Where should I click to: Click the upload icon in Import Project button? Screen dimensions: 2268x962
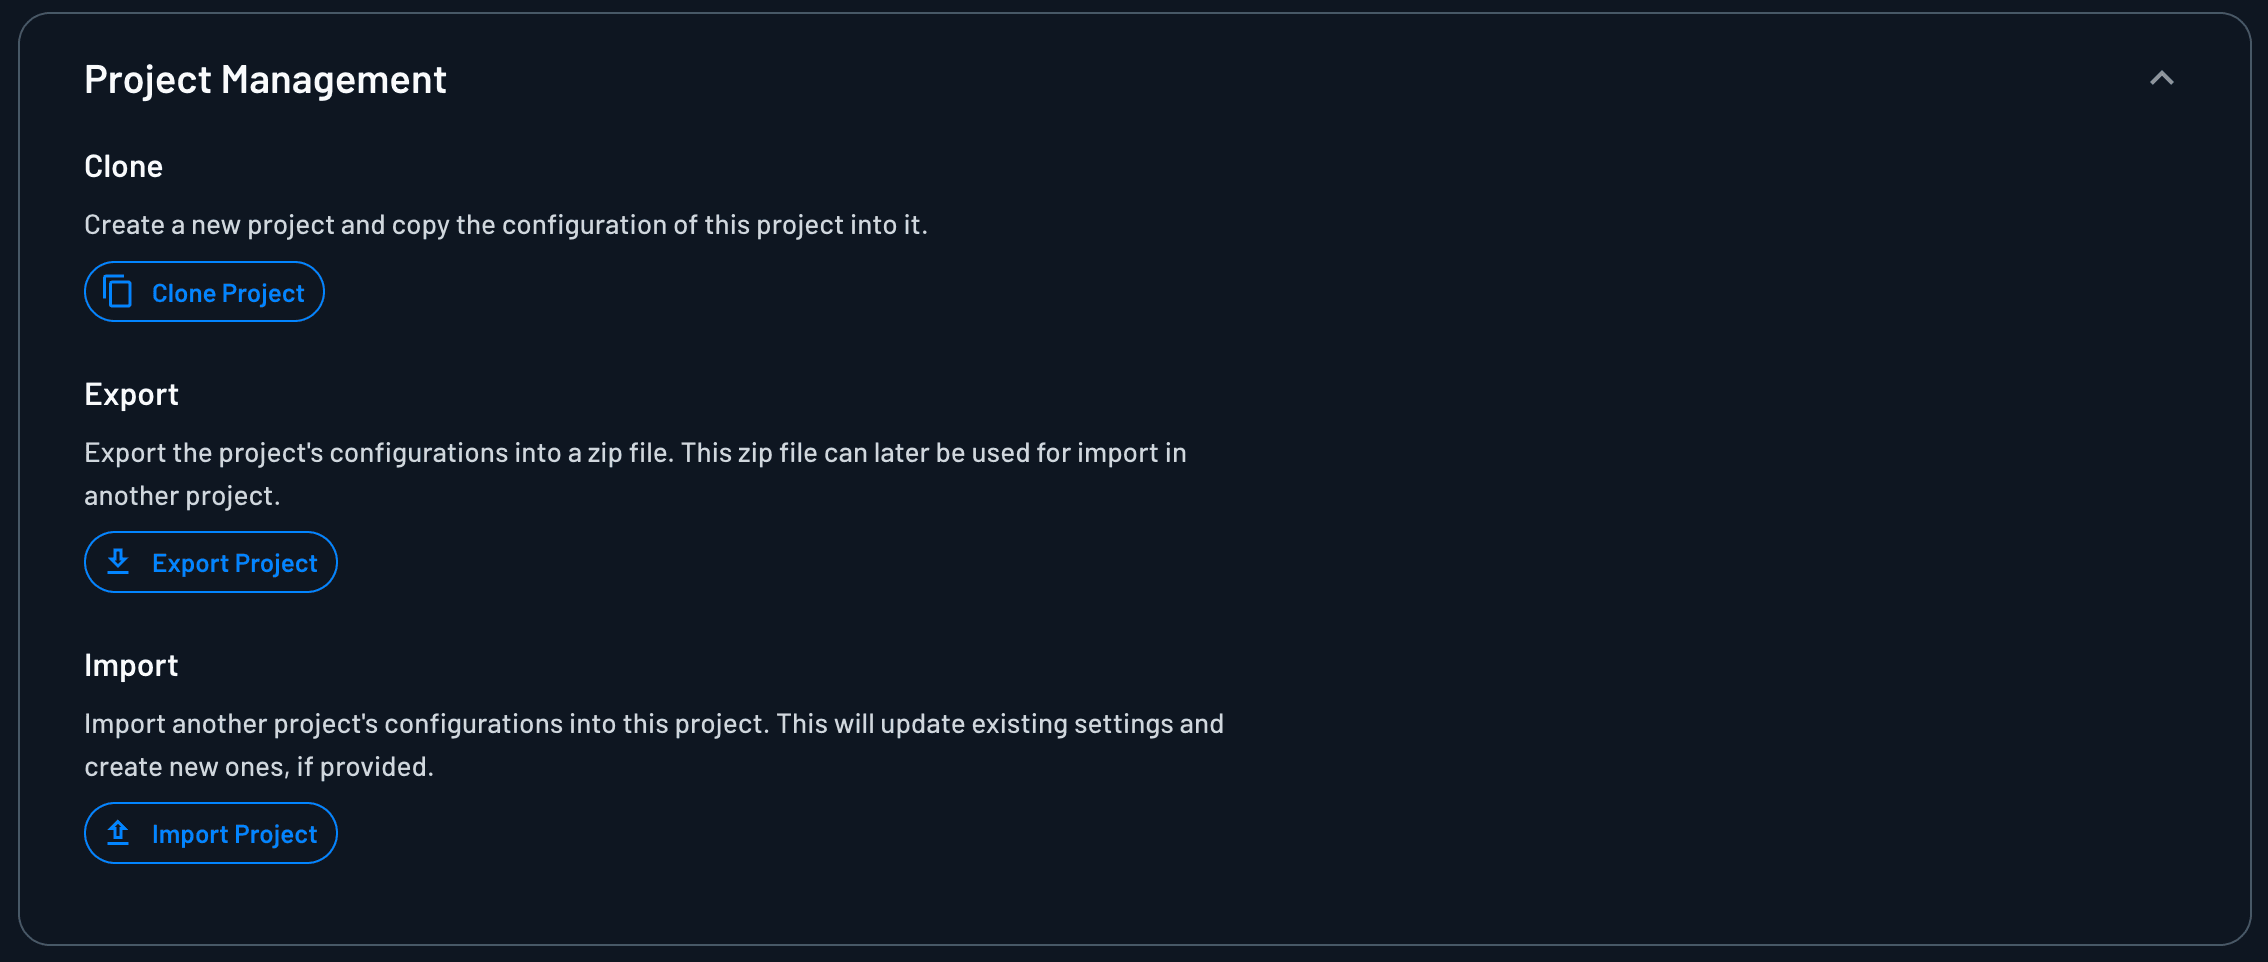point(120,833)
